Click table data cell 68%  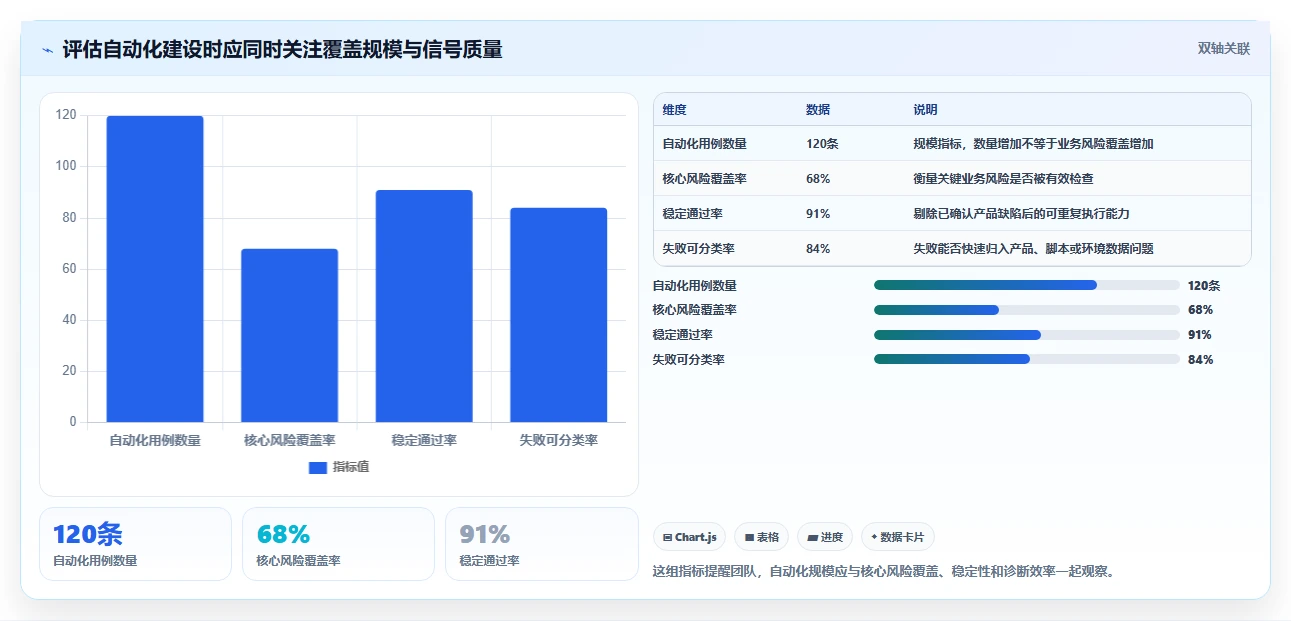click(x=818, y=179)
